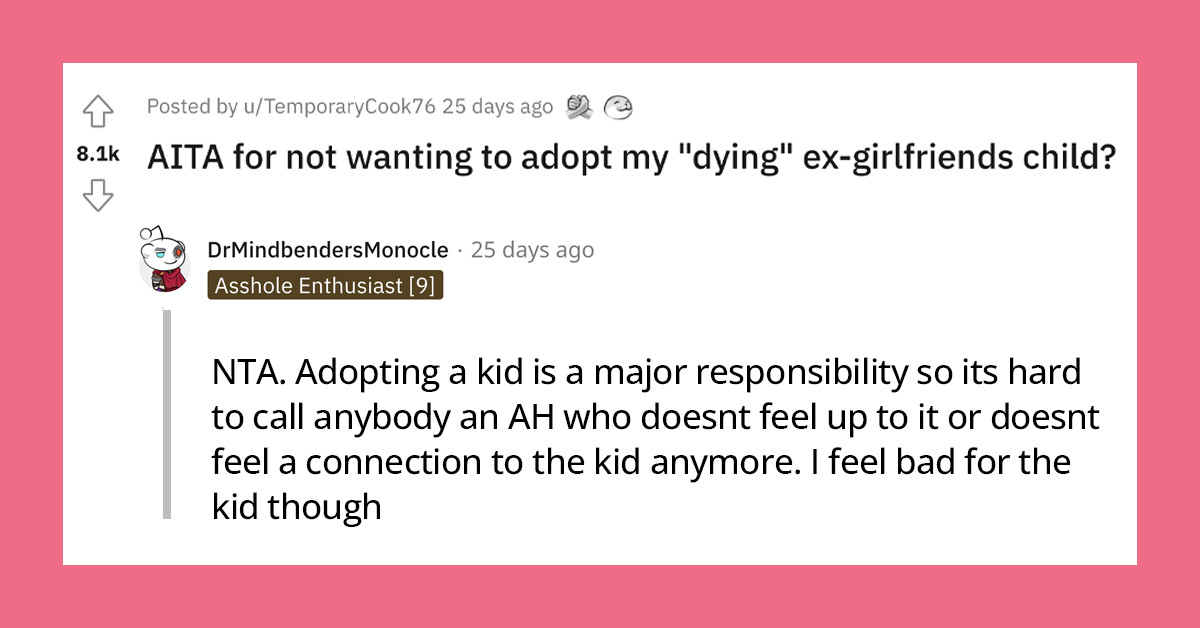Click the comment's 25 days ago timestamp
1200x628 pixels.
pyautogui.click(x=533, y=250)
